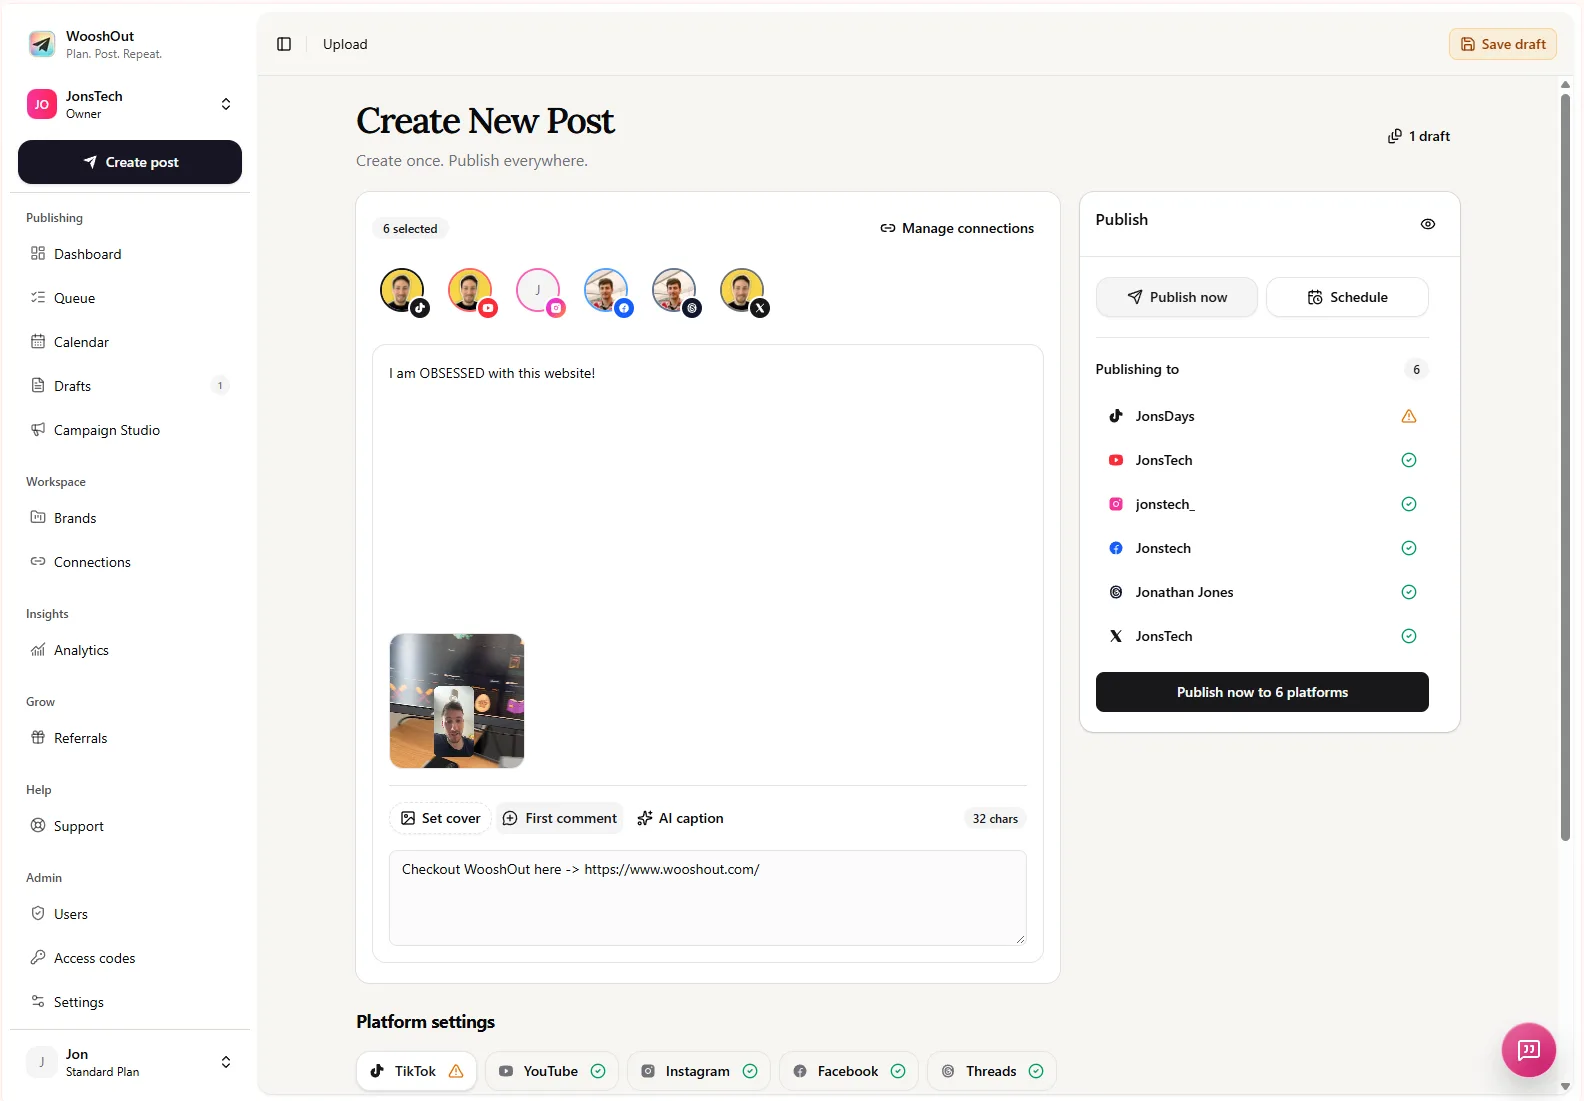Viewport: 1584px width, 1101px height.
Task: Click the Upload breadcrumb label
Action: pos(345,44)
